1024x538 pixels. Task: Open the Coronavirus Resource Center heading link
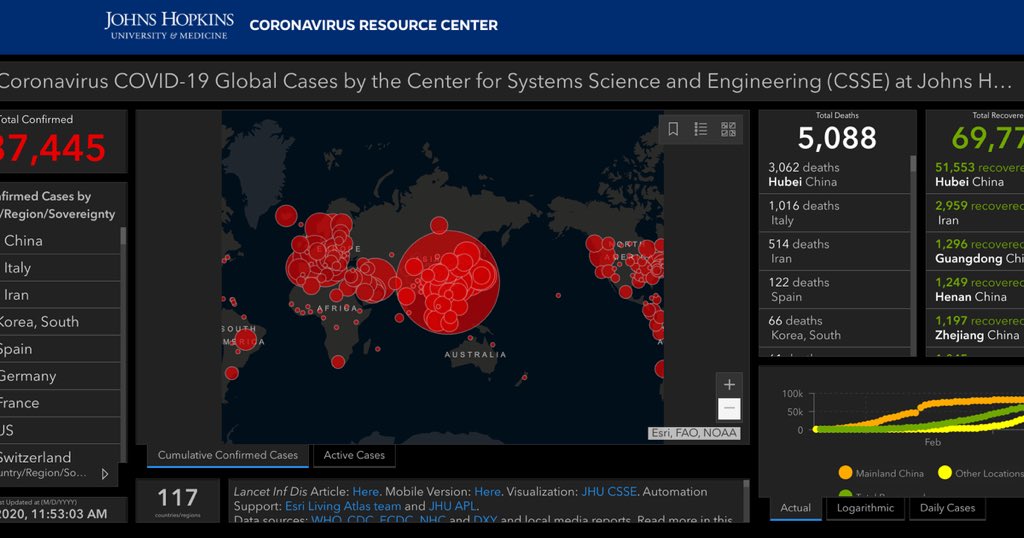[x=374, y=25]
